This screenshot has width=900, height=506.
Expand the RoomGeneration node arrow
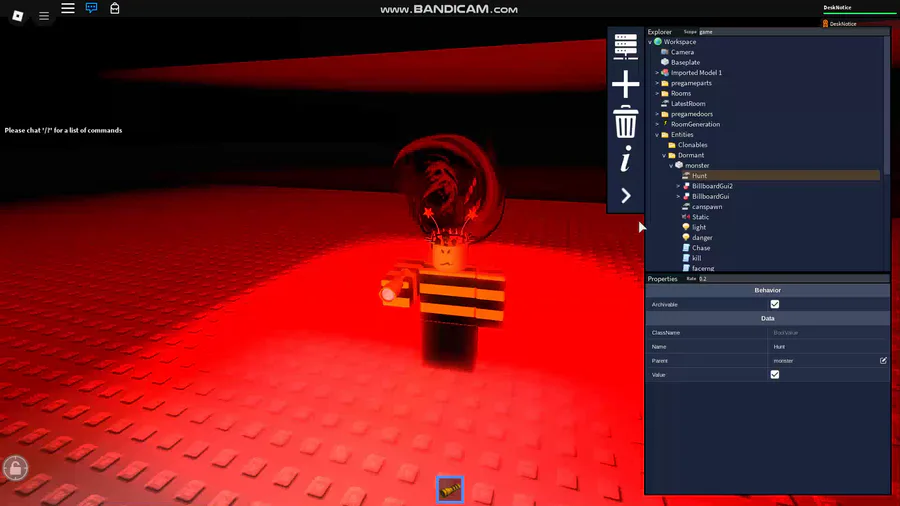coord(657,124)
